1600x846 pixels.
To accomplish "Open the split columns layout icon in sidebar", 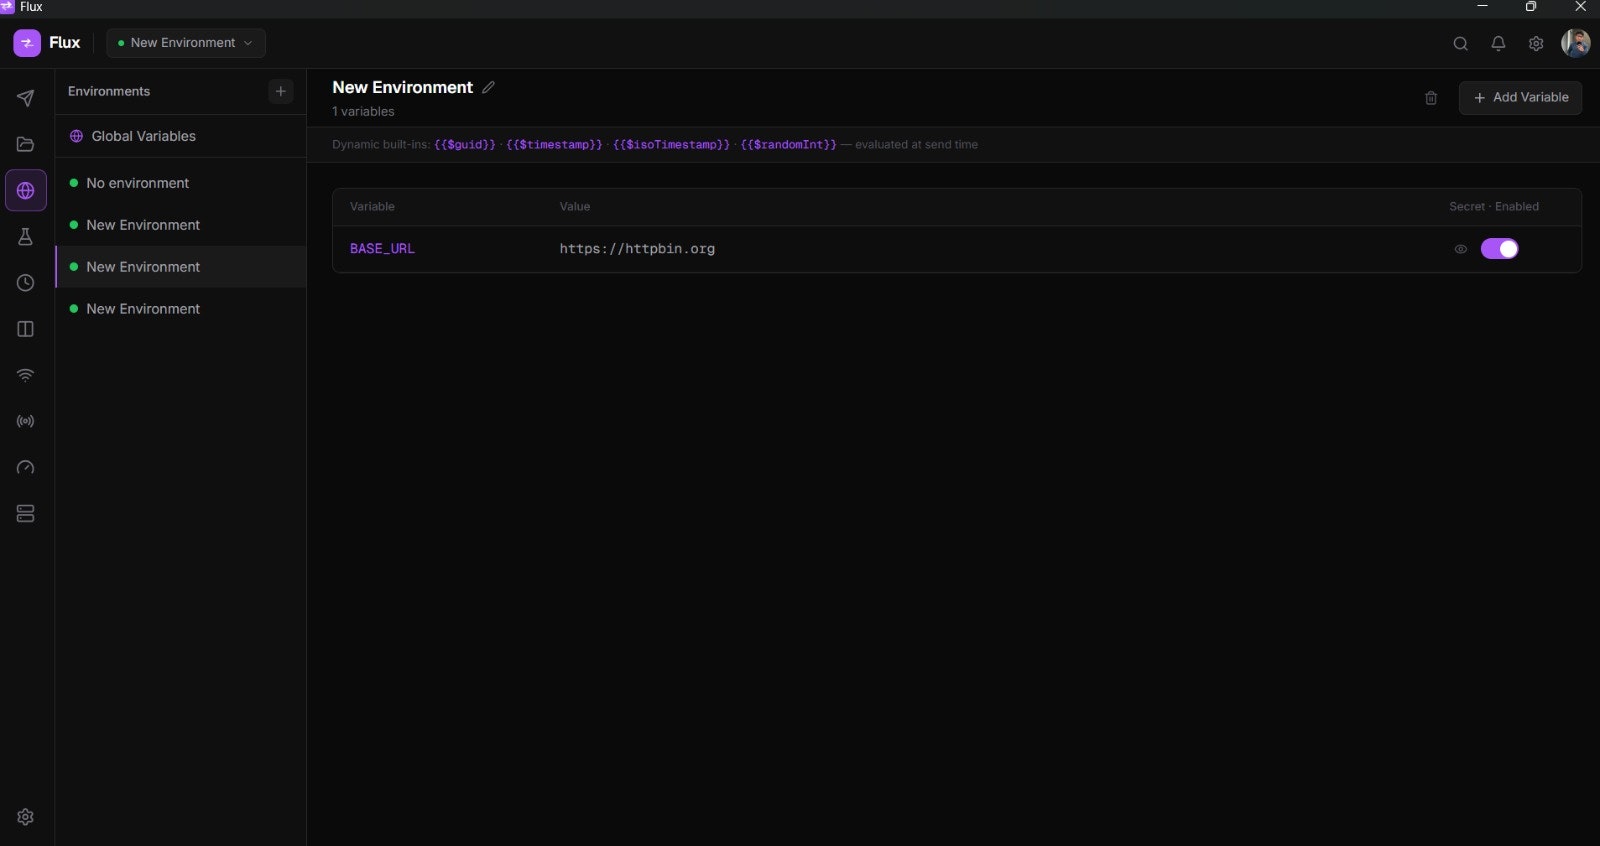I will tap(26, 329).
